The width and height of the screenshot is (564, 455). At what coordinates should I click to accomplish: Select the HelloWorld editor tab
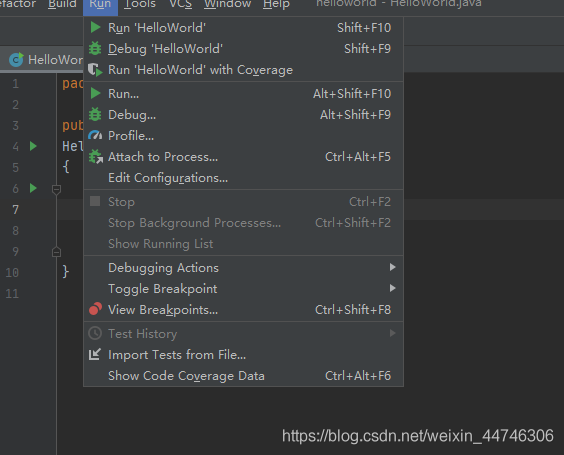tap(46, 59)
